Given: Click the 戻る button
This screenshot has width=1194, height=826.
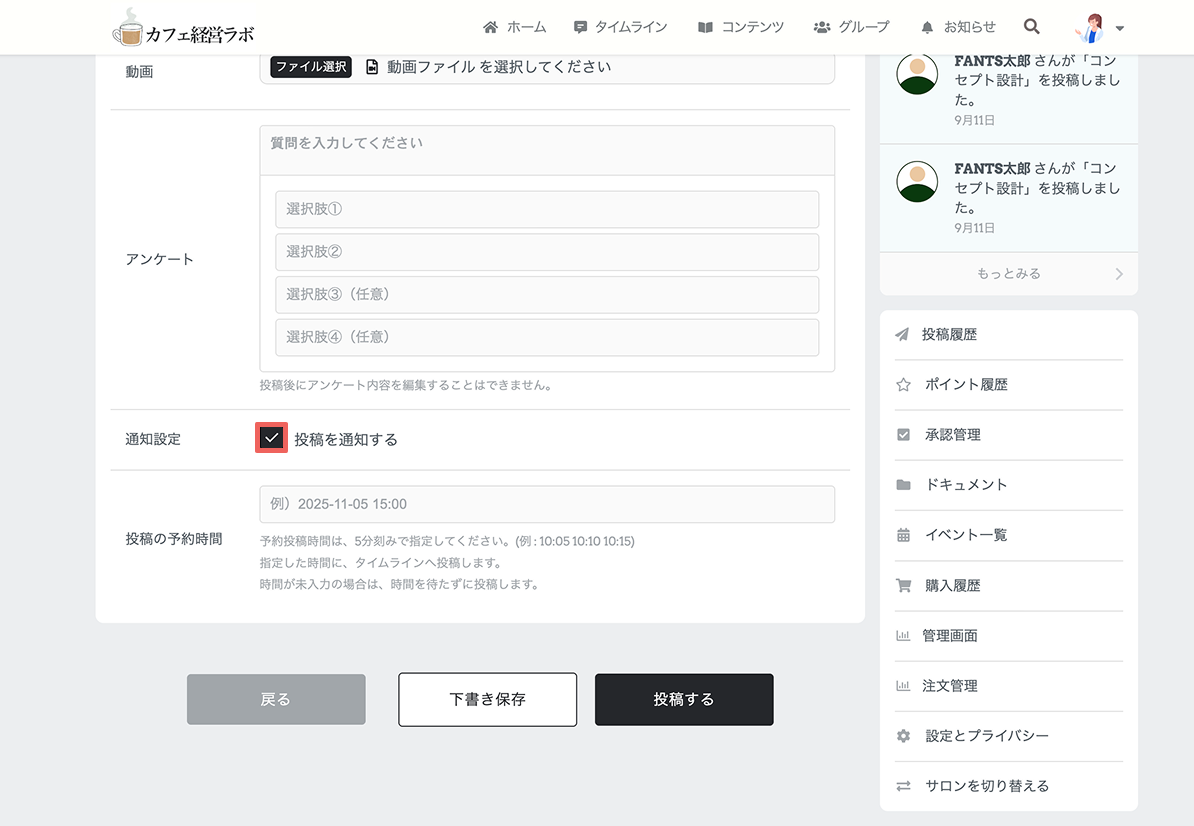Looking at the screenshot, I should pyautogui.click(x=276, y=699).
